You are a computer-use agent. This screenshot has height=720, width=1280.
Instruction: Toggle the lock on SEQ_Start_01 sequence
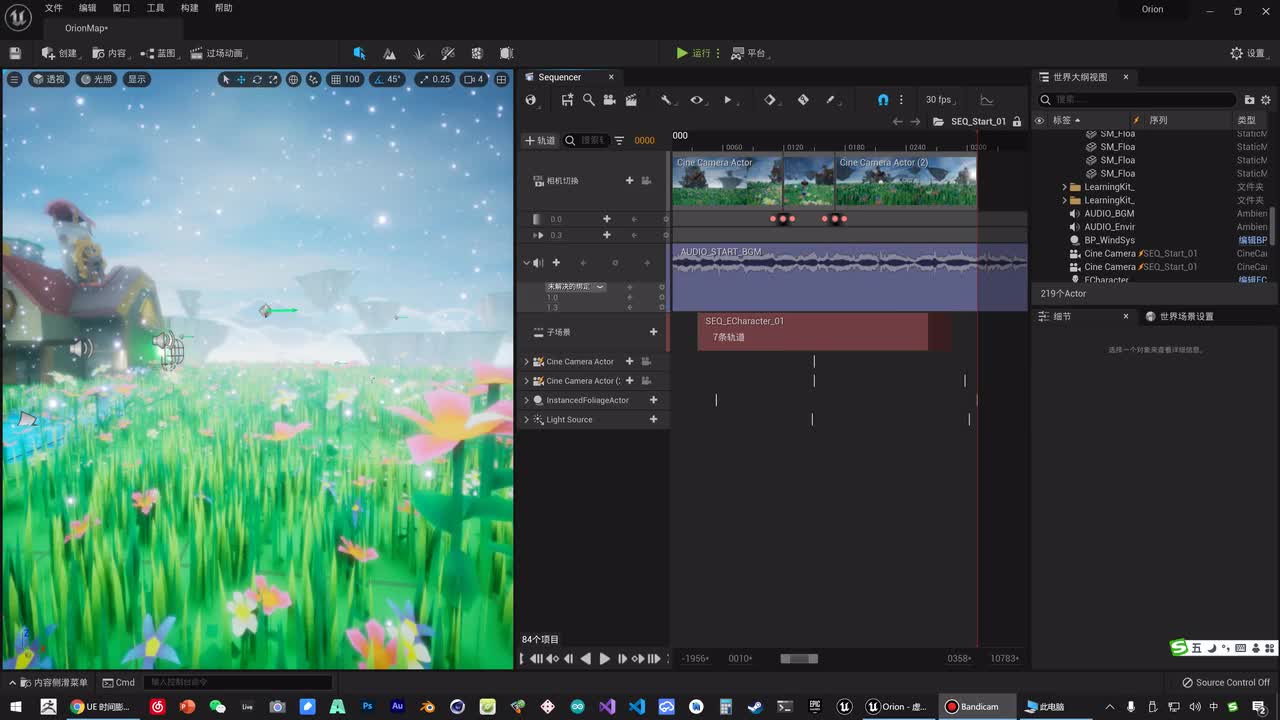(1017, 121)
